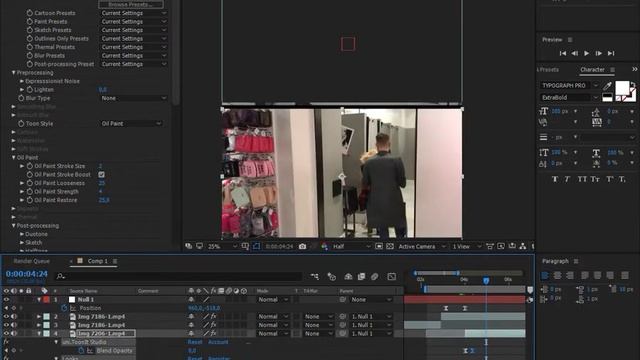640x360 pixels.
Task: Click the current time 0:00:04:24 display
Action: (x=27, y=274)
